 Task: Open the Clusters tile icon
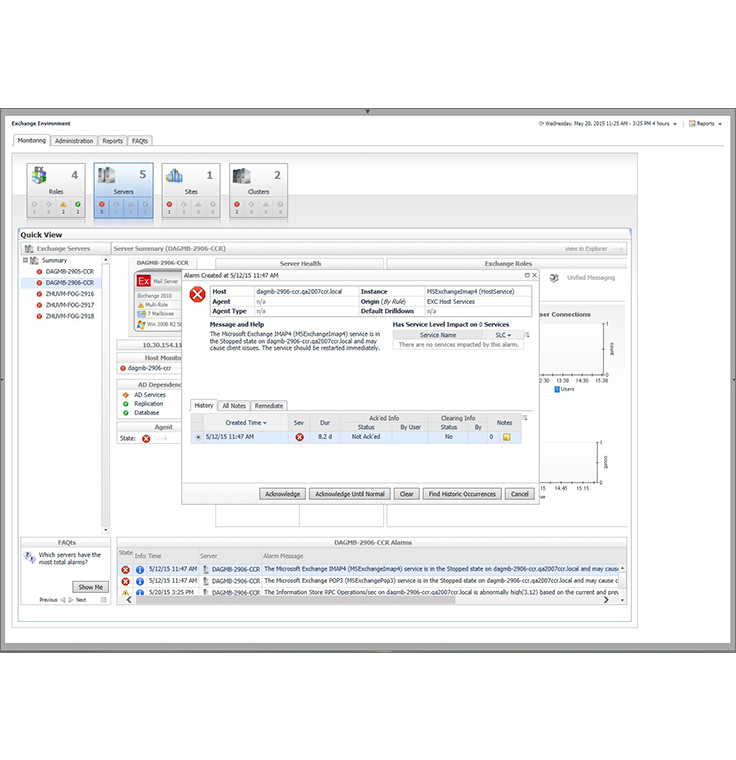[241, 175]
